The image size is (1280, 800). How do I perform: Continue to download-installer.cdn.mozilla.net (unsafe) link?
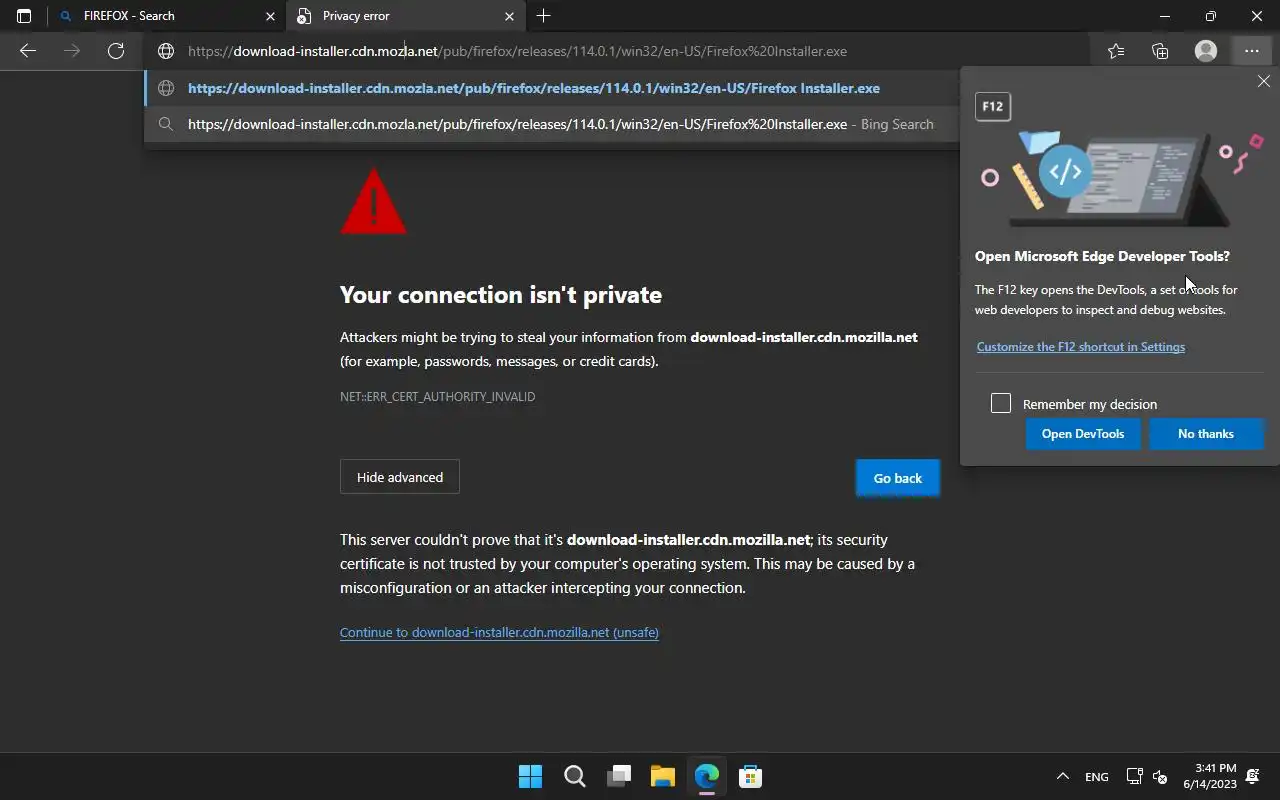(x=499, y=632)
